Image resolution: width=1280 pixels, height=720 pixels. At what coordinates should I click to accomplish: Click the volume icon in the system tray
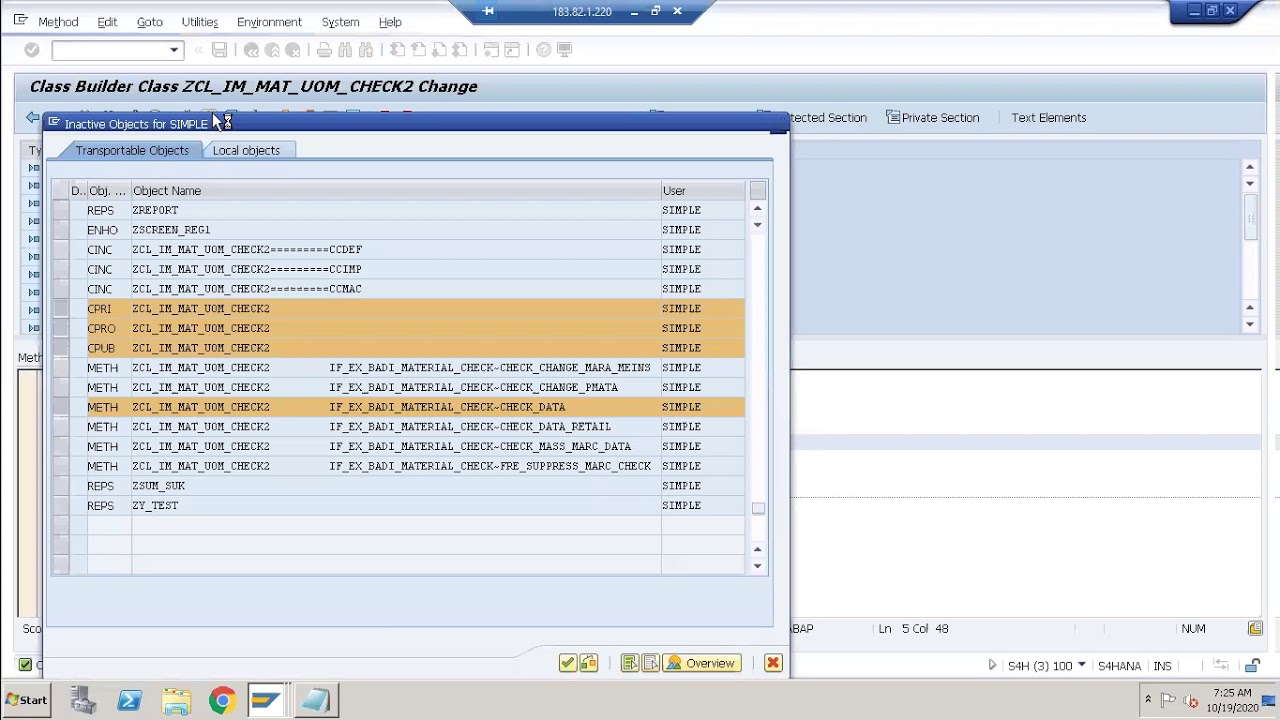pos(1192,701)
